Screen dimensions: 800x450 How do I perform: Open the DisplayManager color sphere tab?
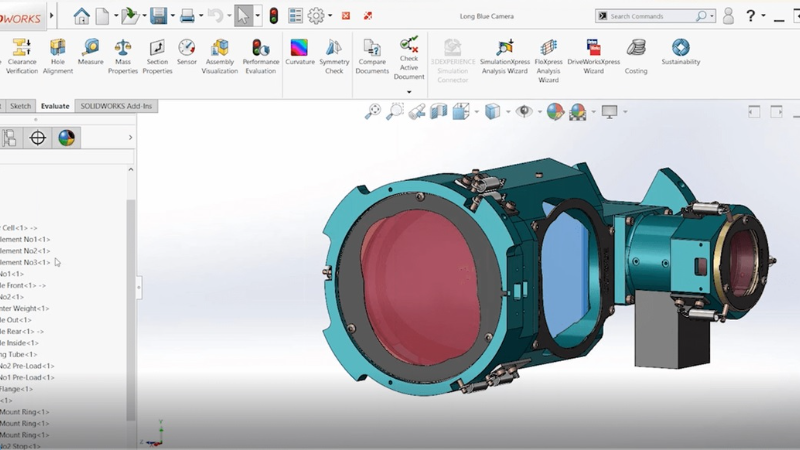point(66,137)
